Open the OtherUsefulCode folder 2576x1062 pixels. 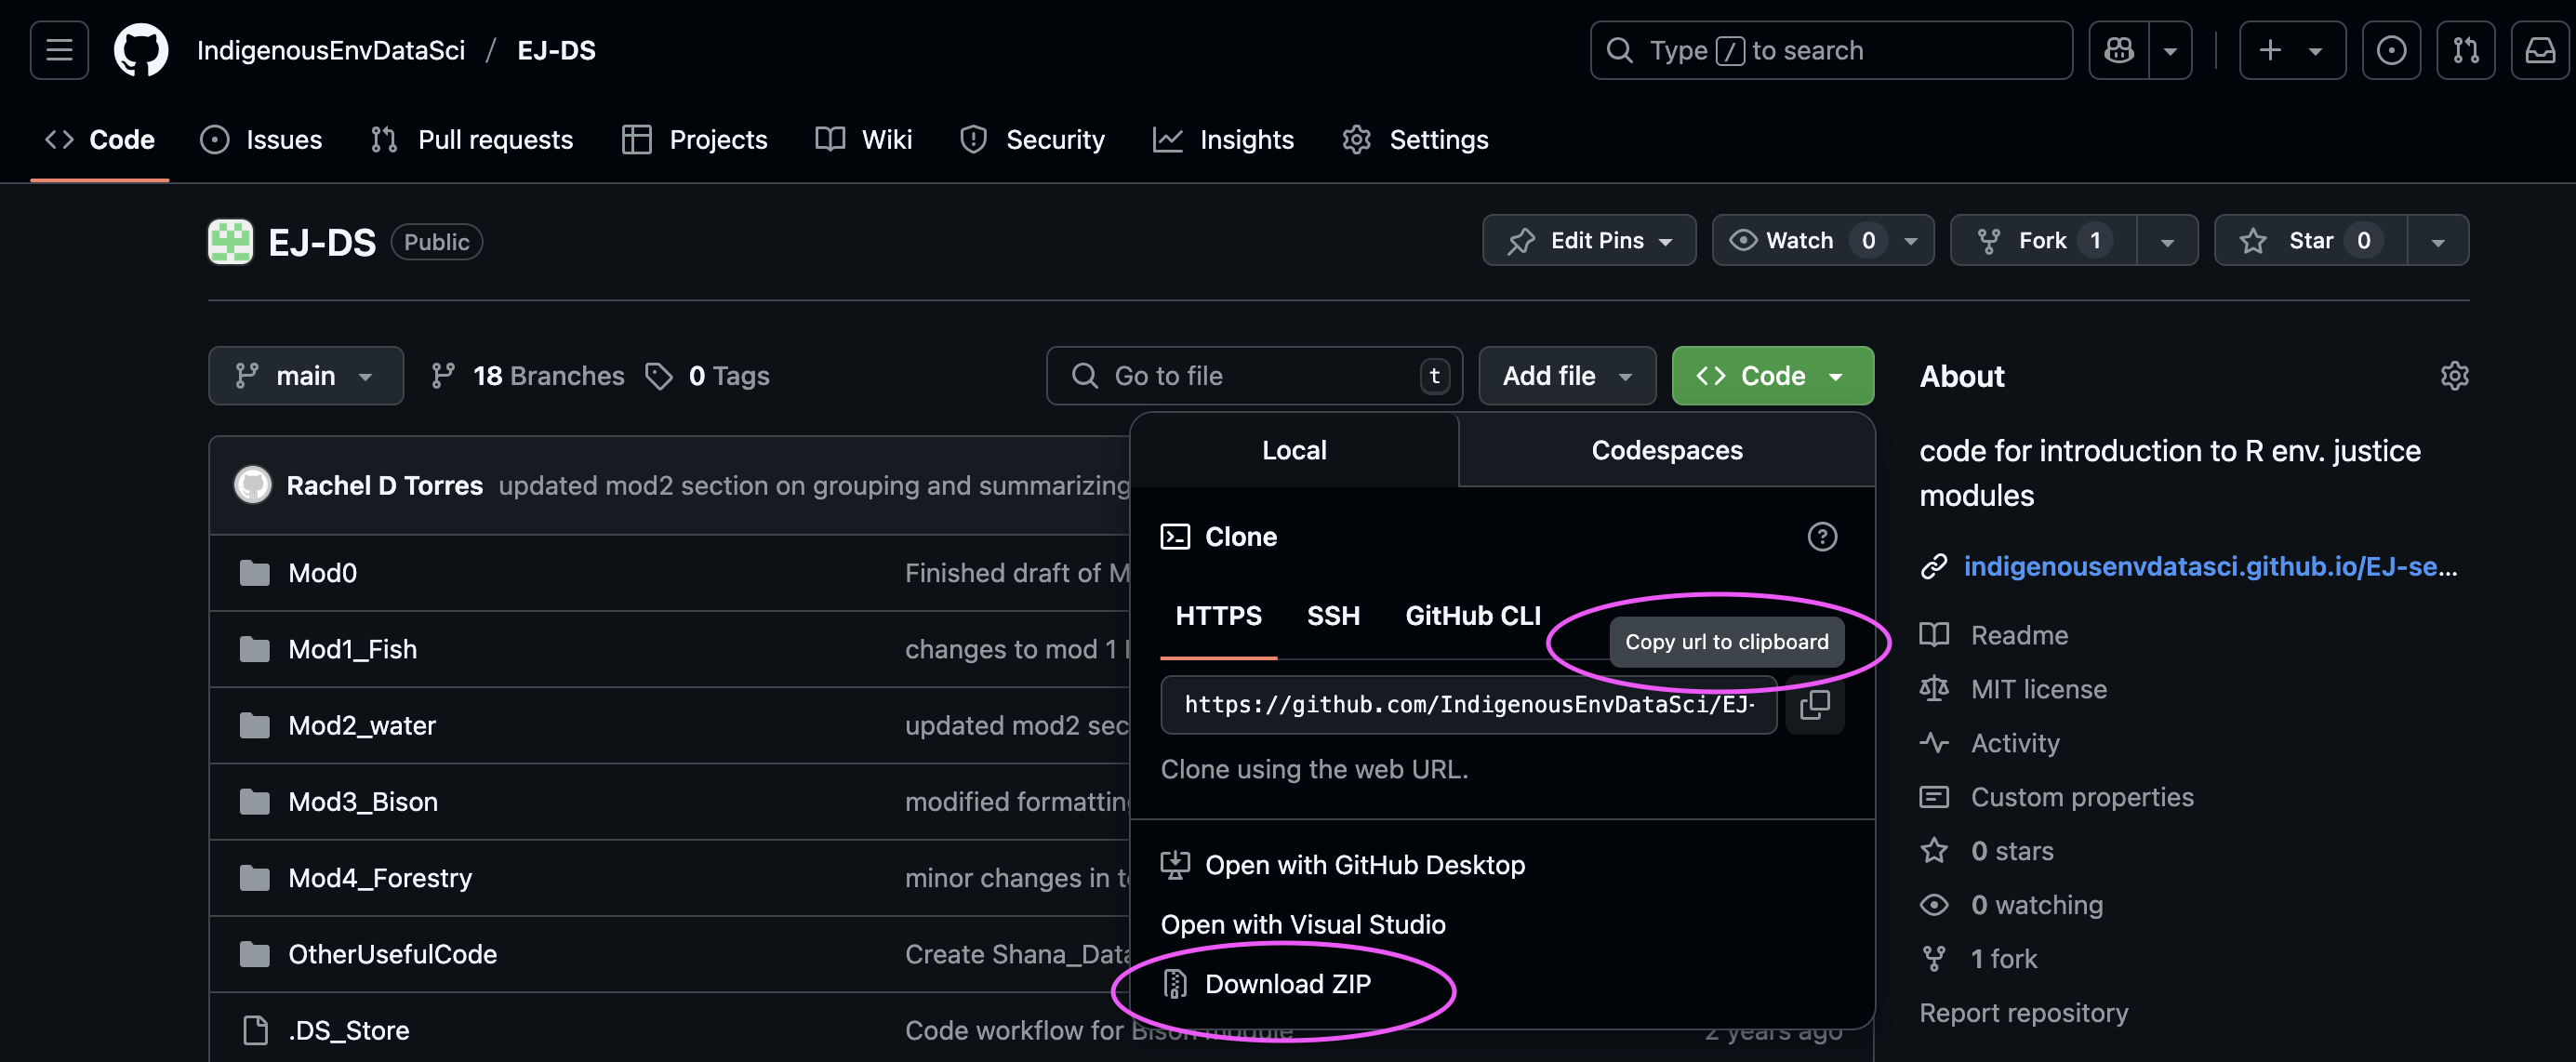click(x=392, y=954)
